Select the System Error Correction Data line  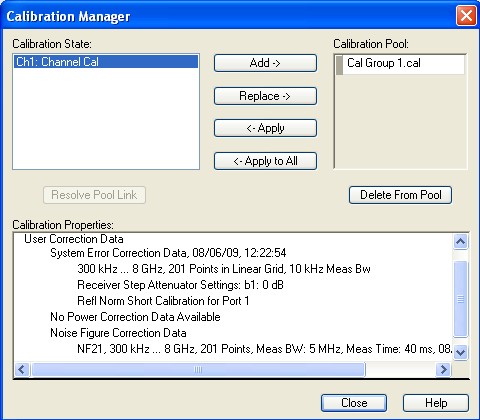coord(168,253)
